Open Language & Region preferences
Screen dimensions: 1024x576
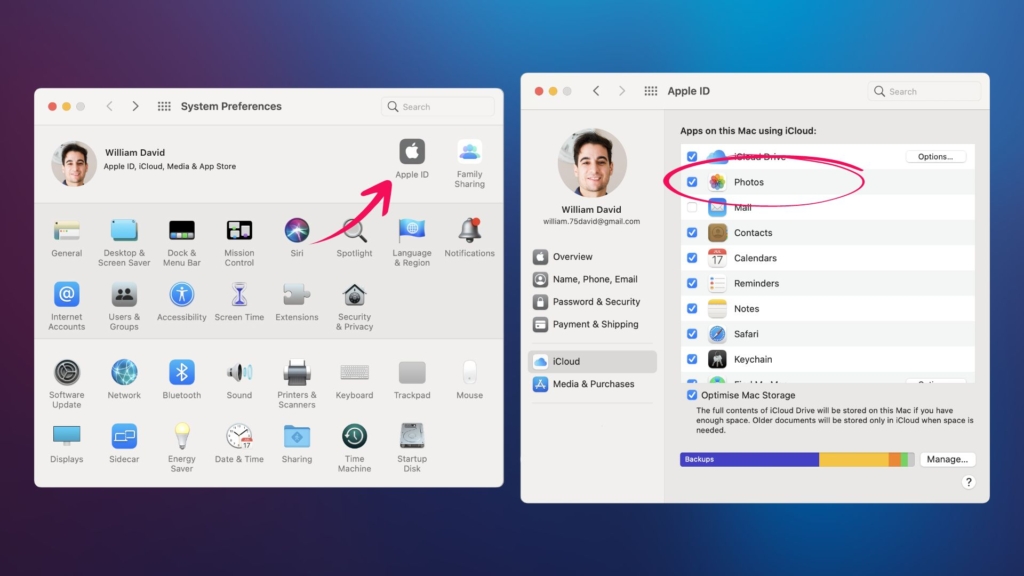coord(411,243)
